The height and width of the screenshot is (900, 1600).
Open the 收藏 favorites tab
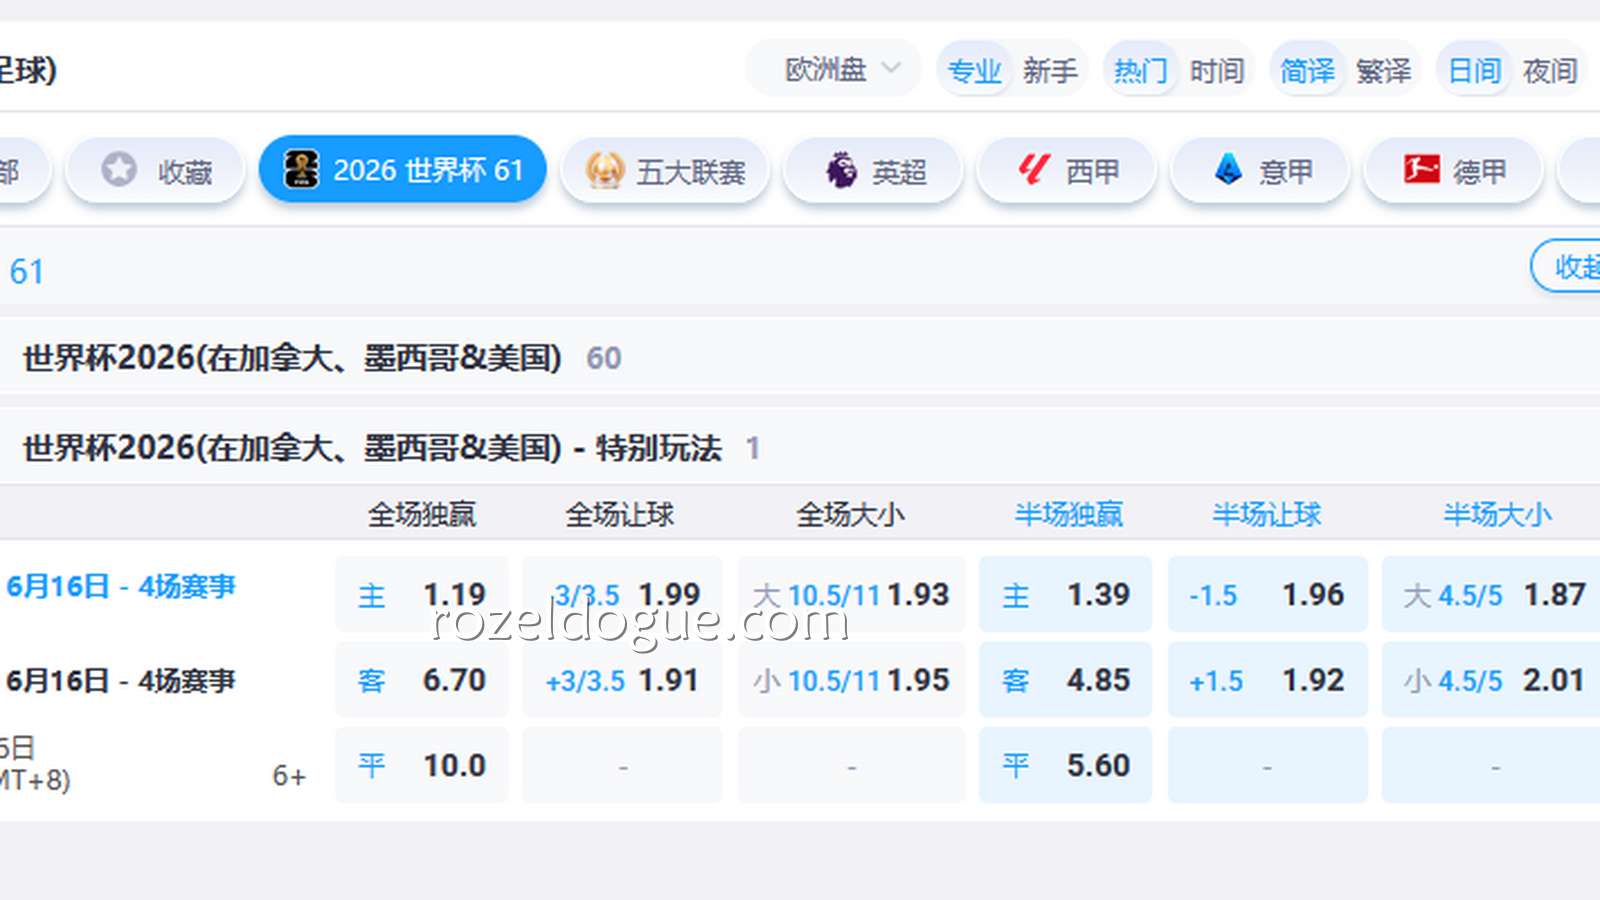[155, 171]
